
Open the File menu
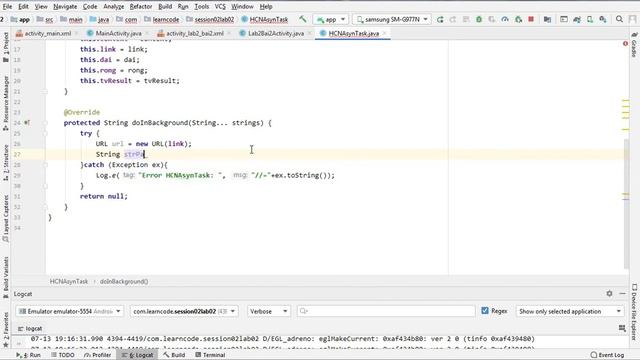7,7
